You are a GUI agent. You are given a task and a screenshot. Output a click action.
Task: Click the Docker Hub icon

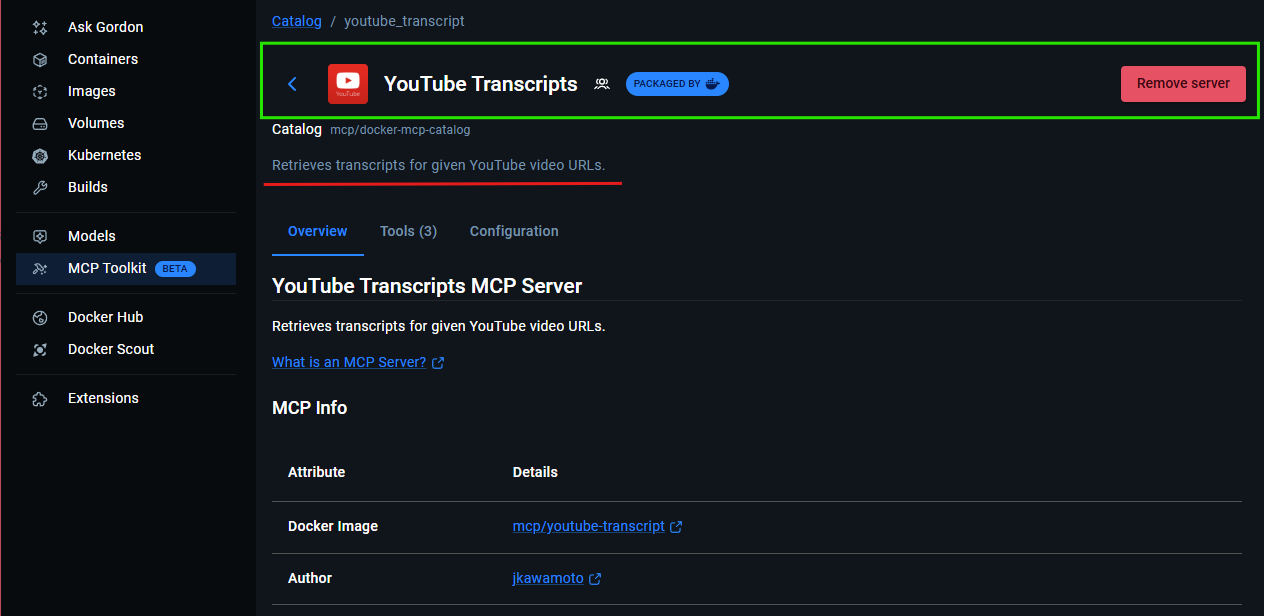(x=40, y=317)
